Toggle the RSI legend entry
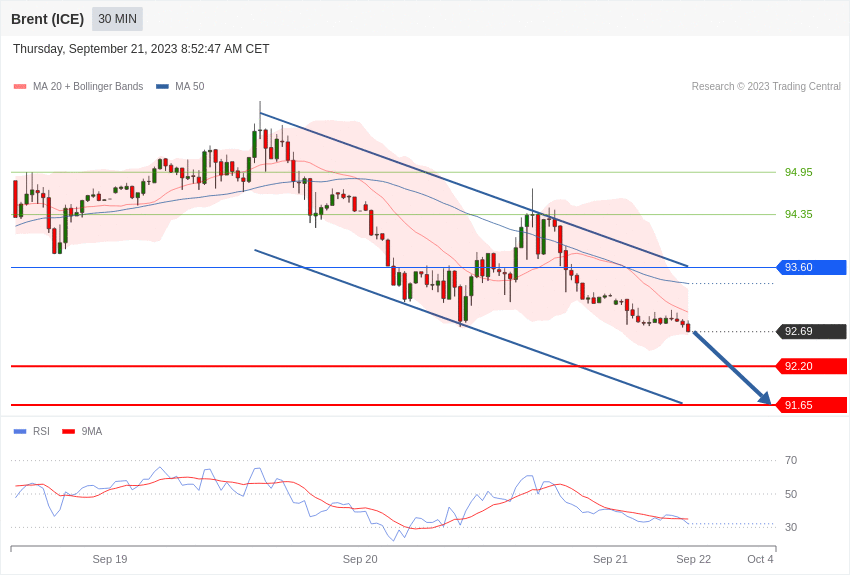This screenshot has height=576, width=850. [32, 432]
